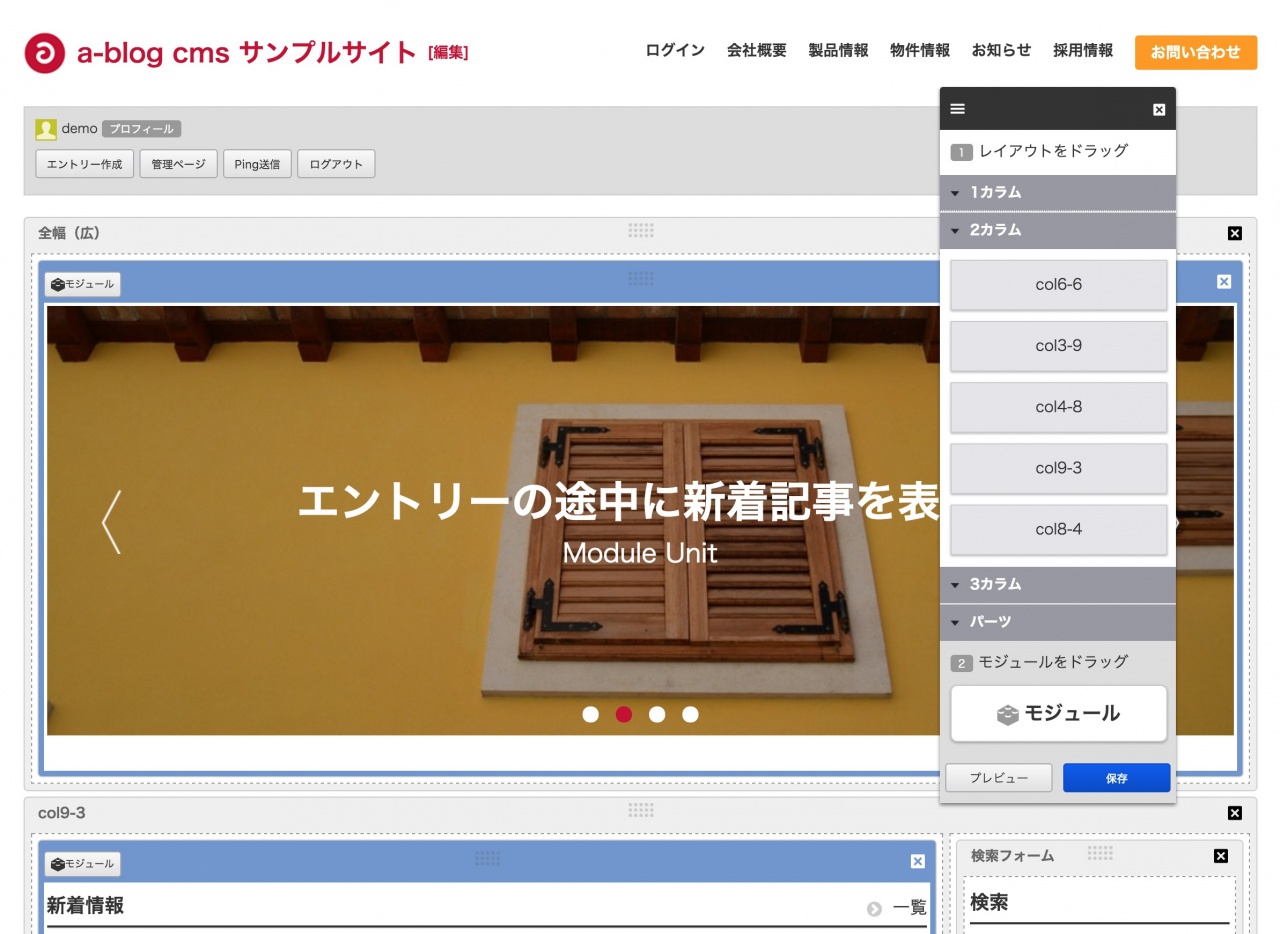Open 製品情報 in the navigation menu
The width and height of the screenshot is (1280, 934).
click(x=838, y=51)
